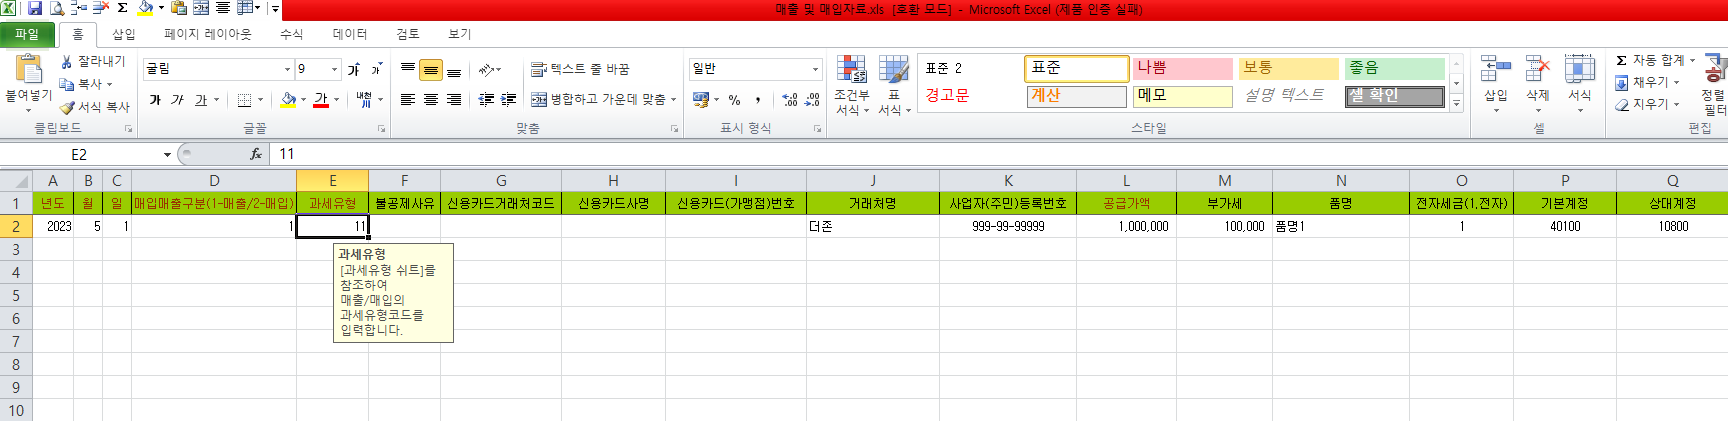Image resolution: width=1728 pixels, height=421 pixels.
Task: Open font size 9 dropdown
Action: tap(332, 69)
